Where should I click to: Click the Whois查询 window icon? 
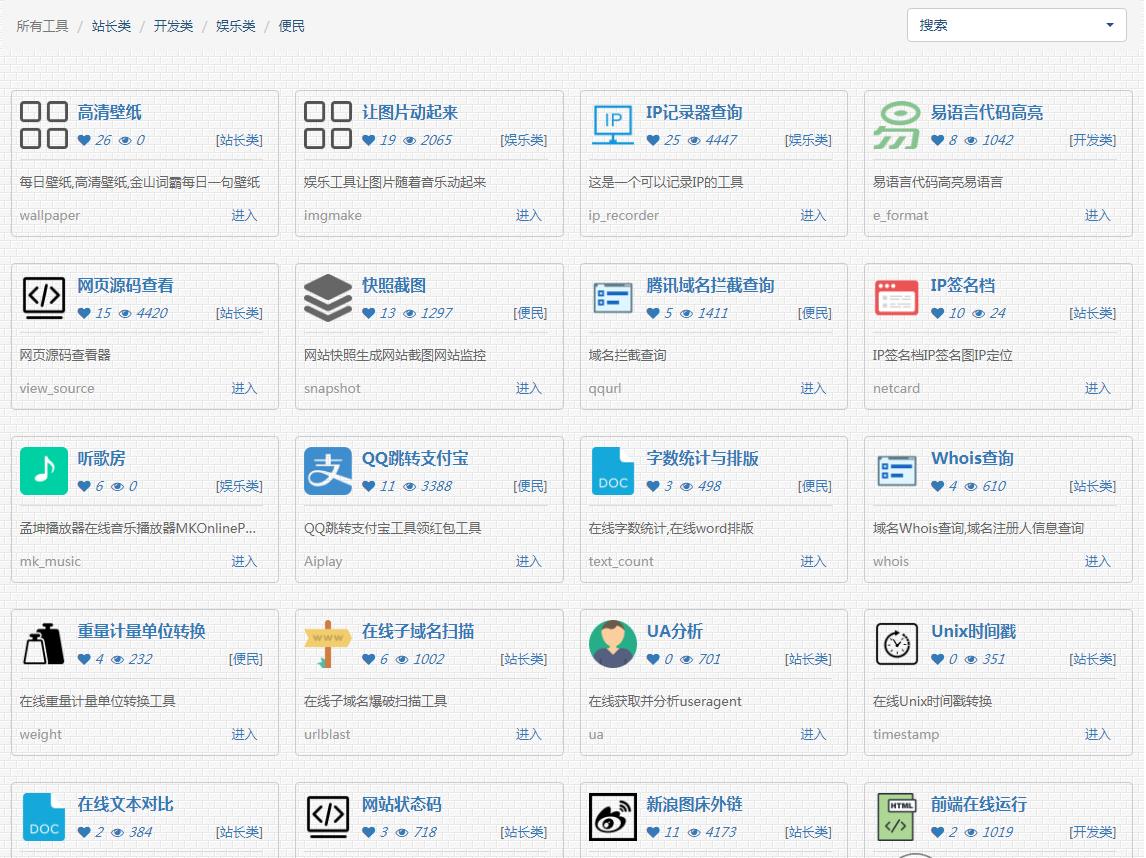click(x=897, y=471)
